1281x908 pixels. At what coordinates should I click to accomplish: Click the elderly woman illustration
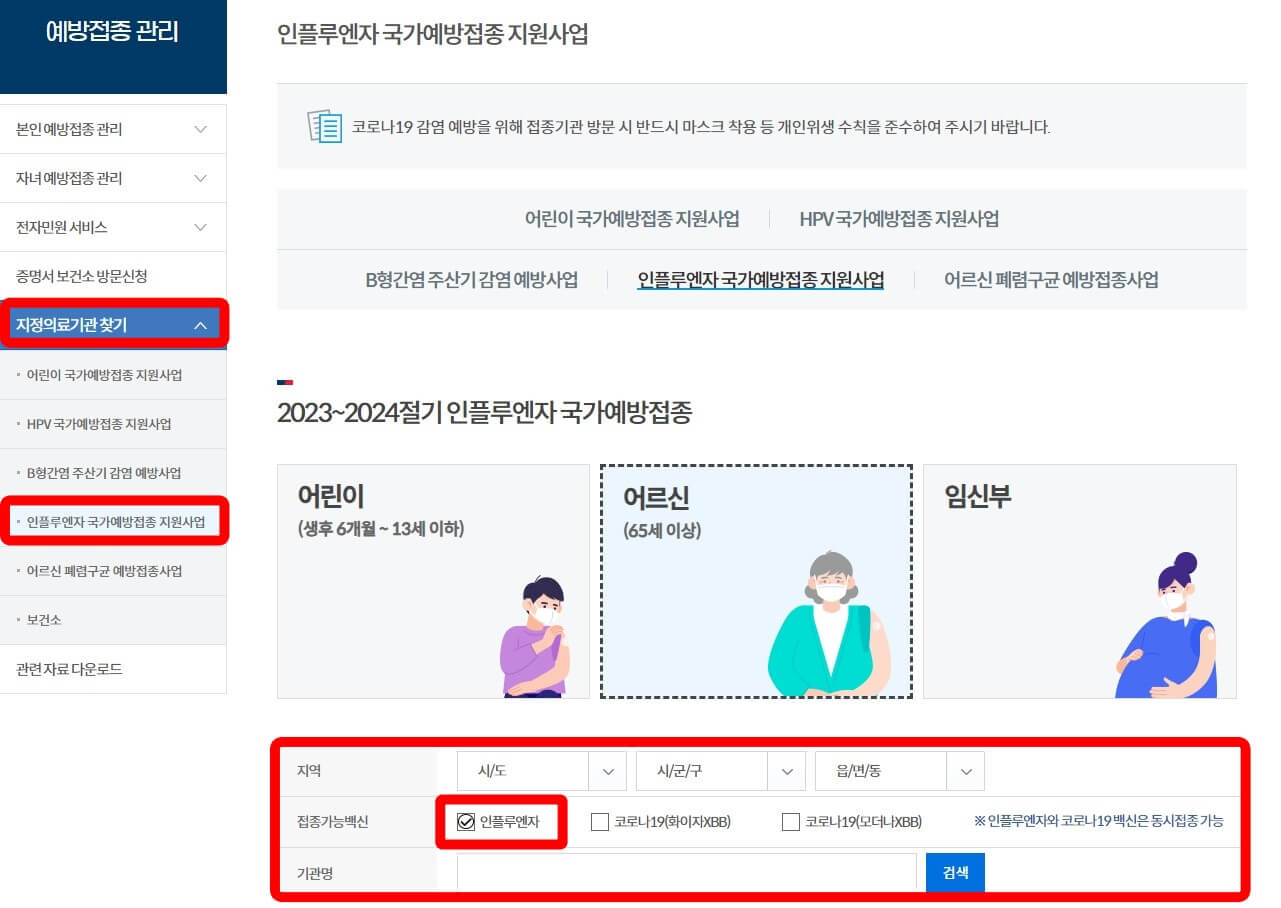(x=829, y=623)
